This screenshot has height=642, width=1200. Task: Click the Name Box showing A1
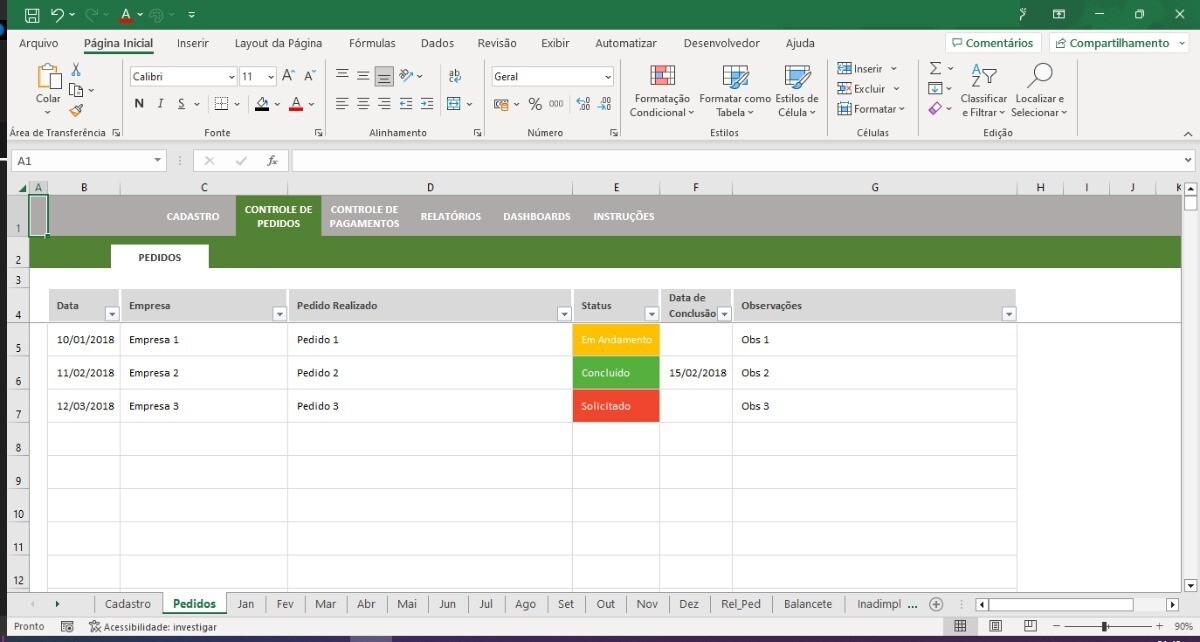coord(80,161)
